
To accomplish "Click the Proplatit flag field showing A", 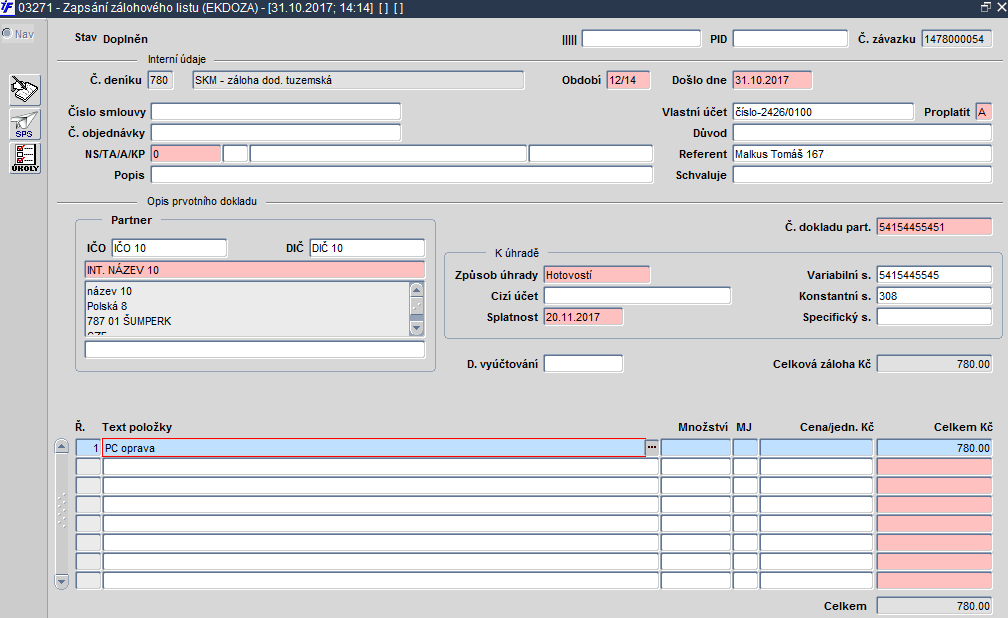I will 984,112.
